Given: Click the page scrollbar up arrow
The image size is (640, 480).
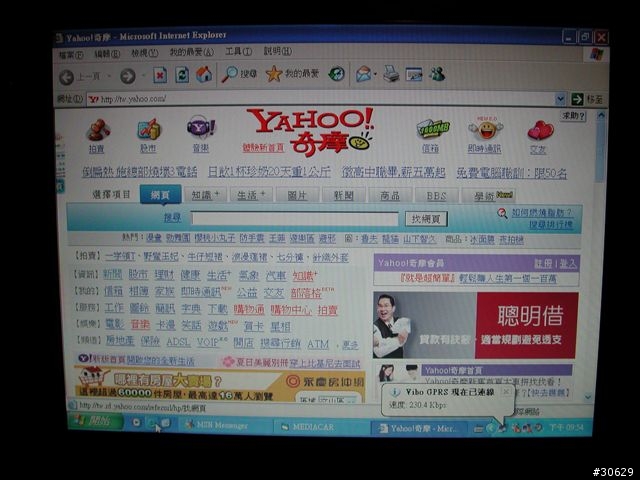Looking at the screenshot, I should [x=600, y=116].
